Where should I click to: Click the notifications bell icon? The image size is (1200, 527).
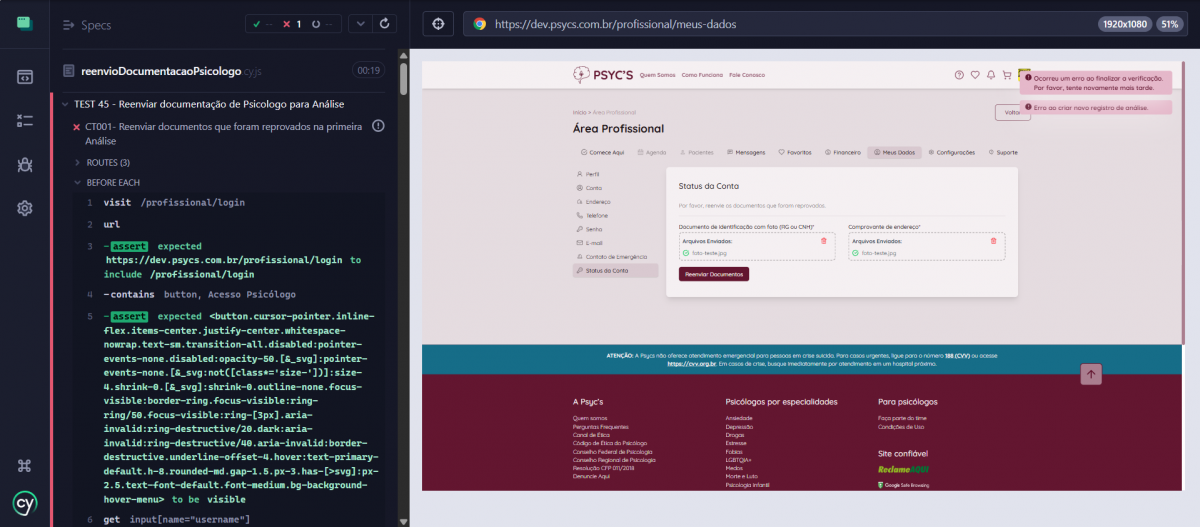pyautogui.click(x=990, y=75)
